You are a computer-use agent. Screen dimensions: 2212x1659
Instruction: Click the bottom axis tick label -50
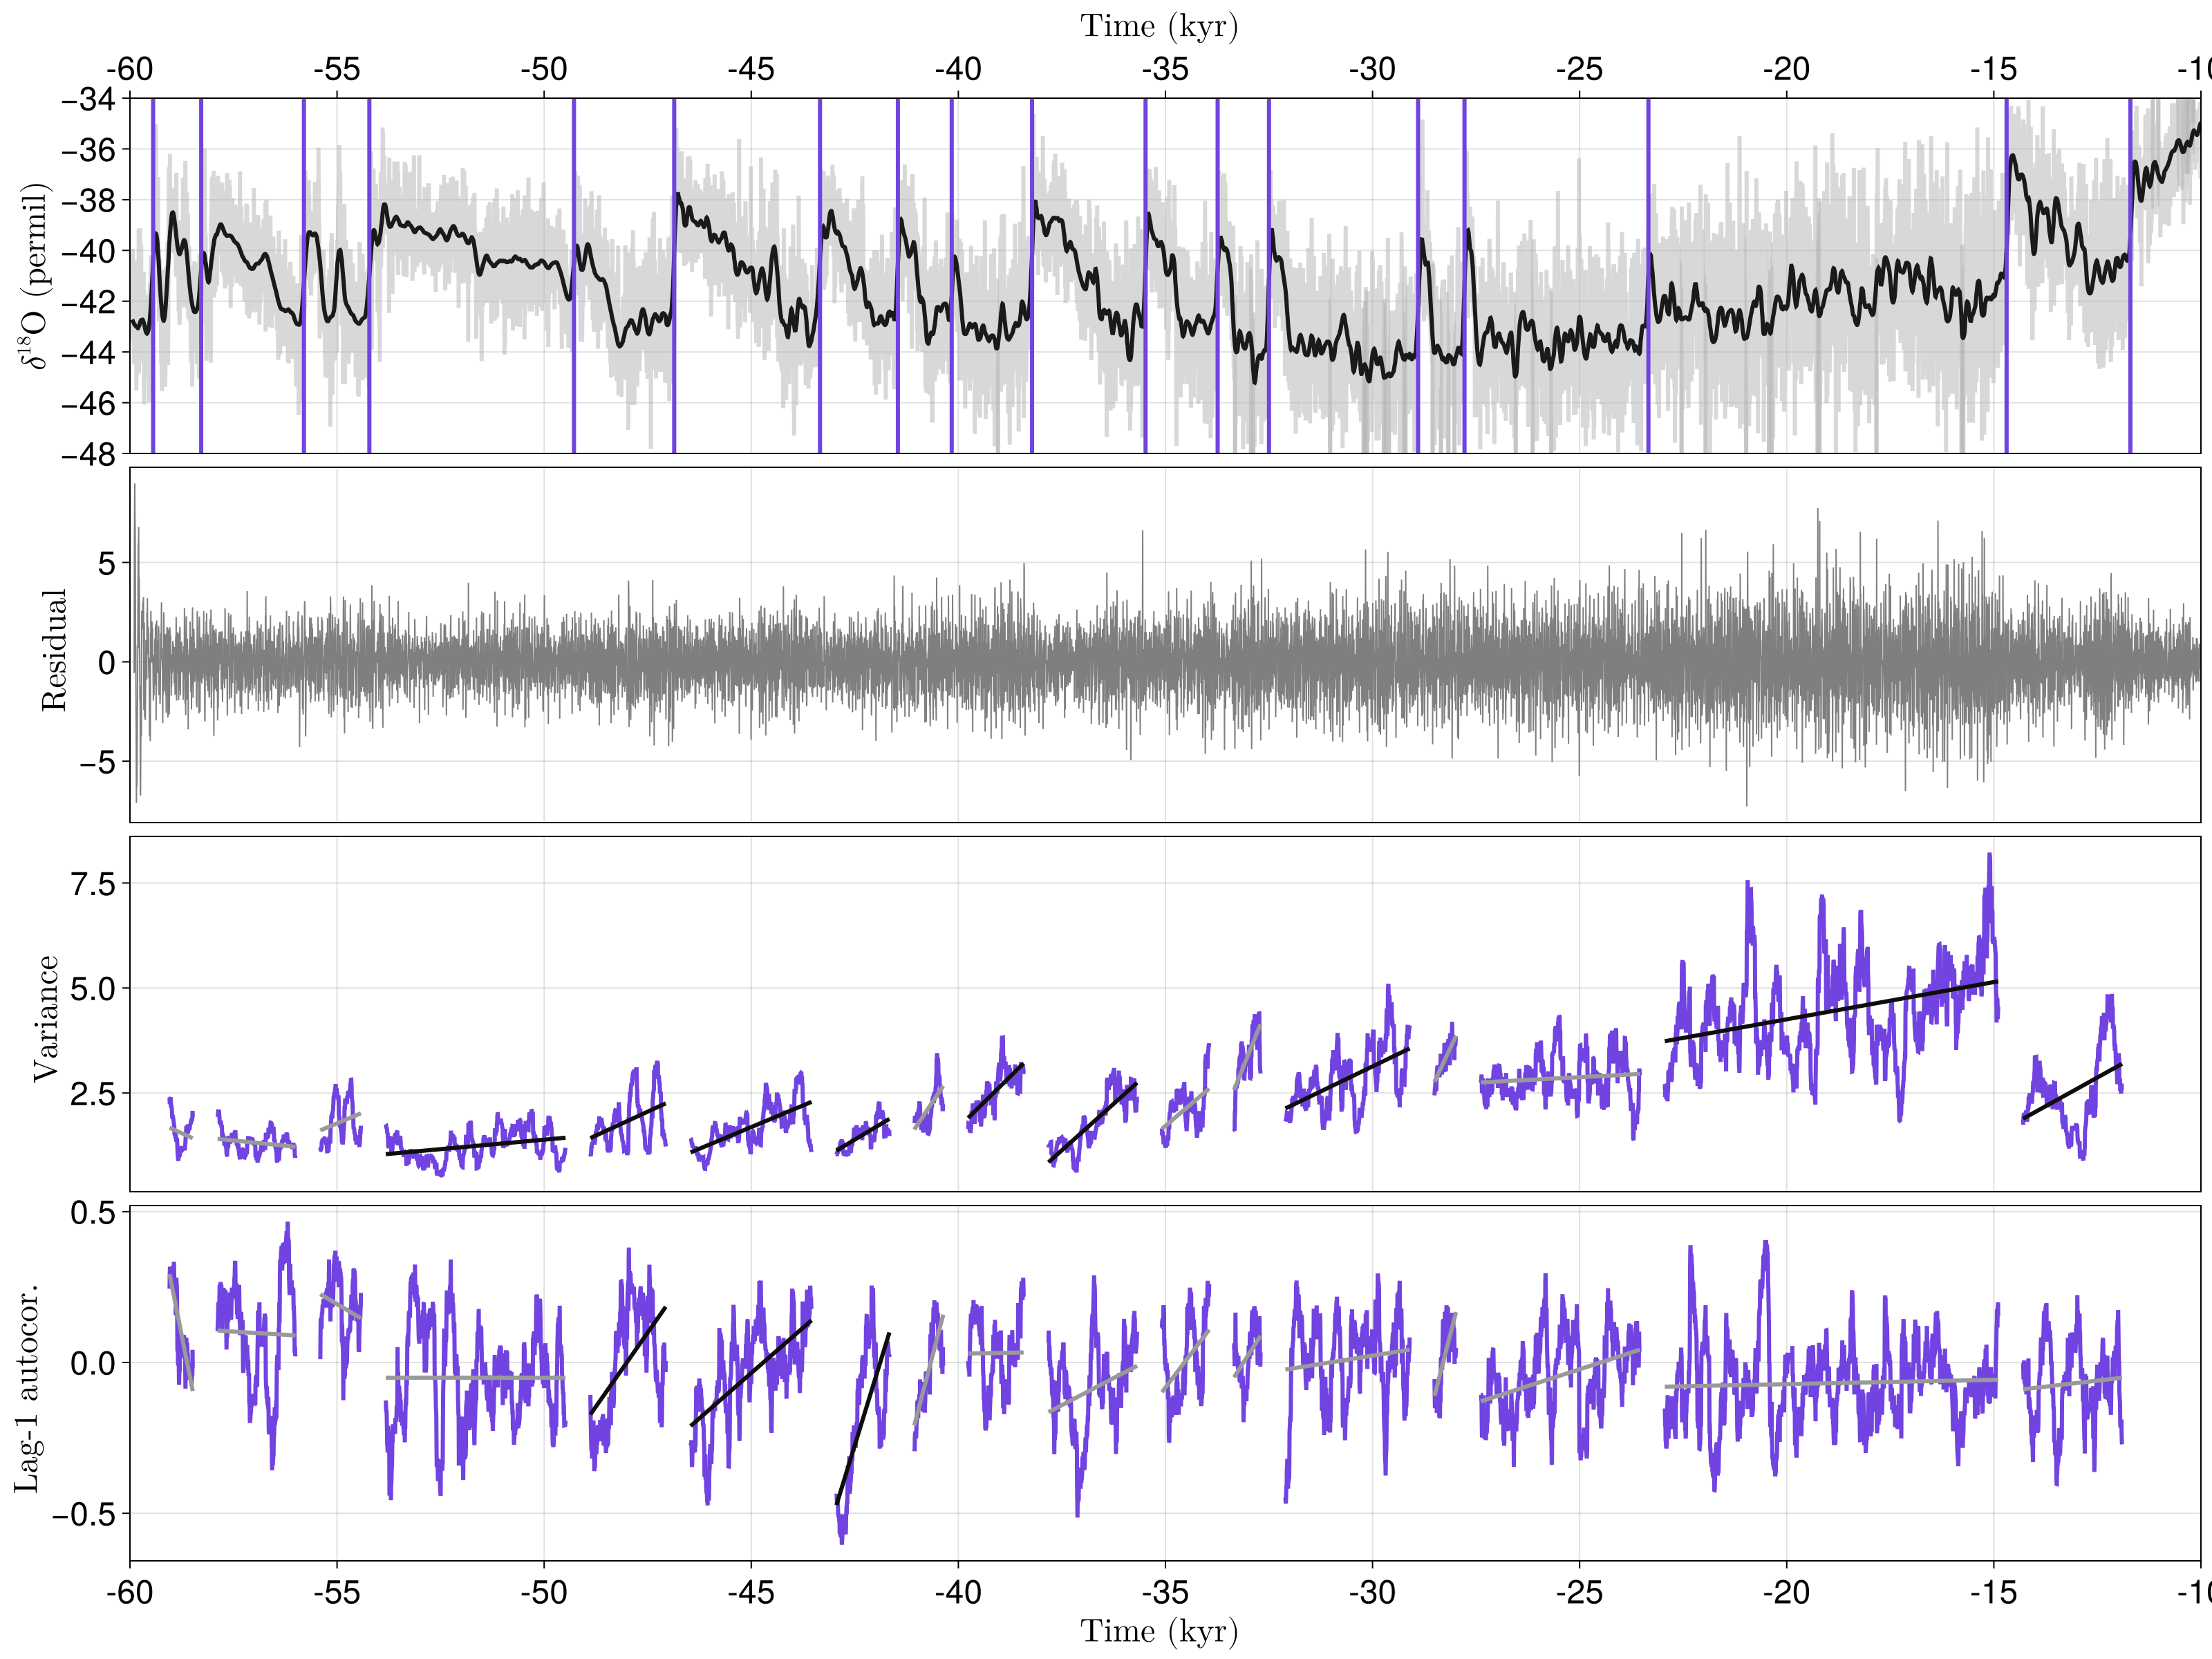point(544,1591)
